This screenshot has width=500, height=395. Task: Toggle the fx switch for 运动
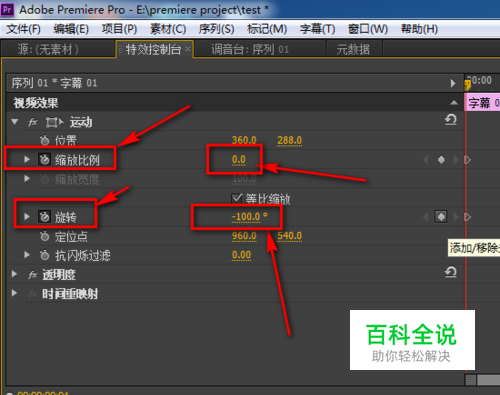(x=33, y=122)
